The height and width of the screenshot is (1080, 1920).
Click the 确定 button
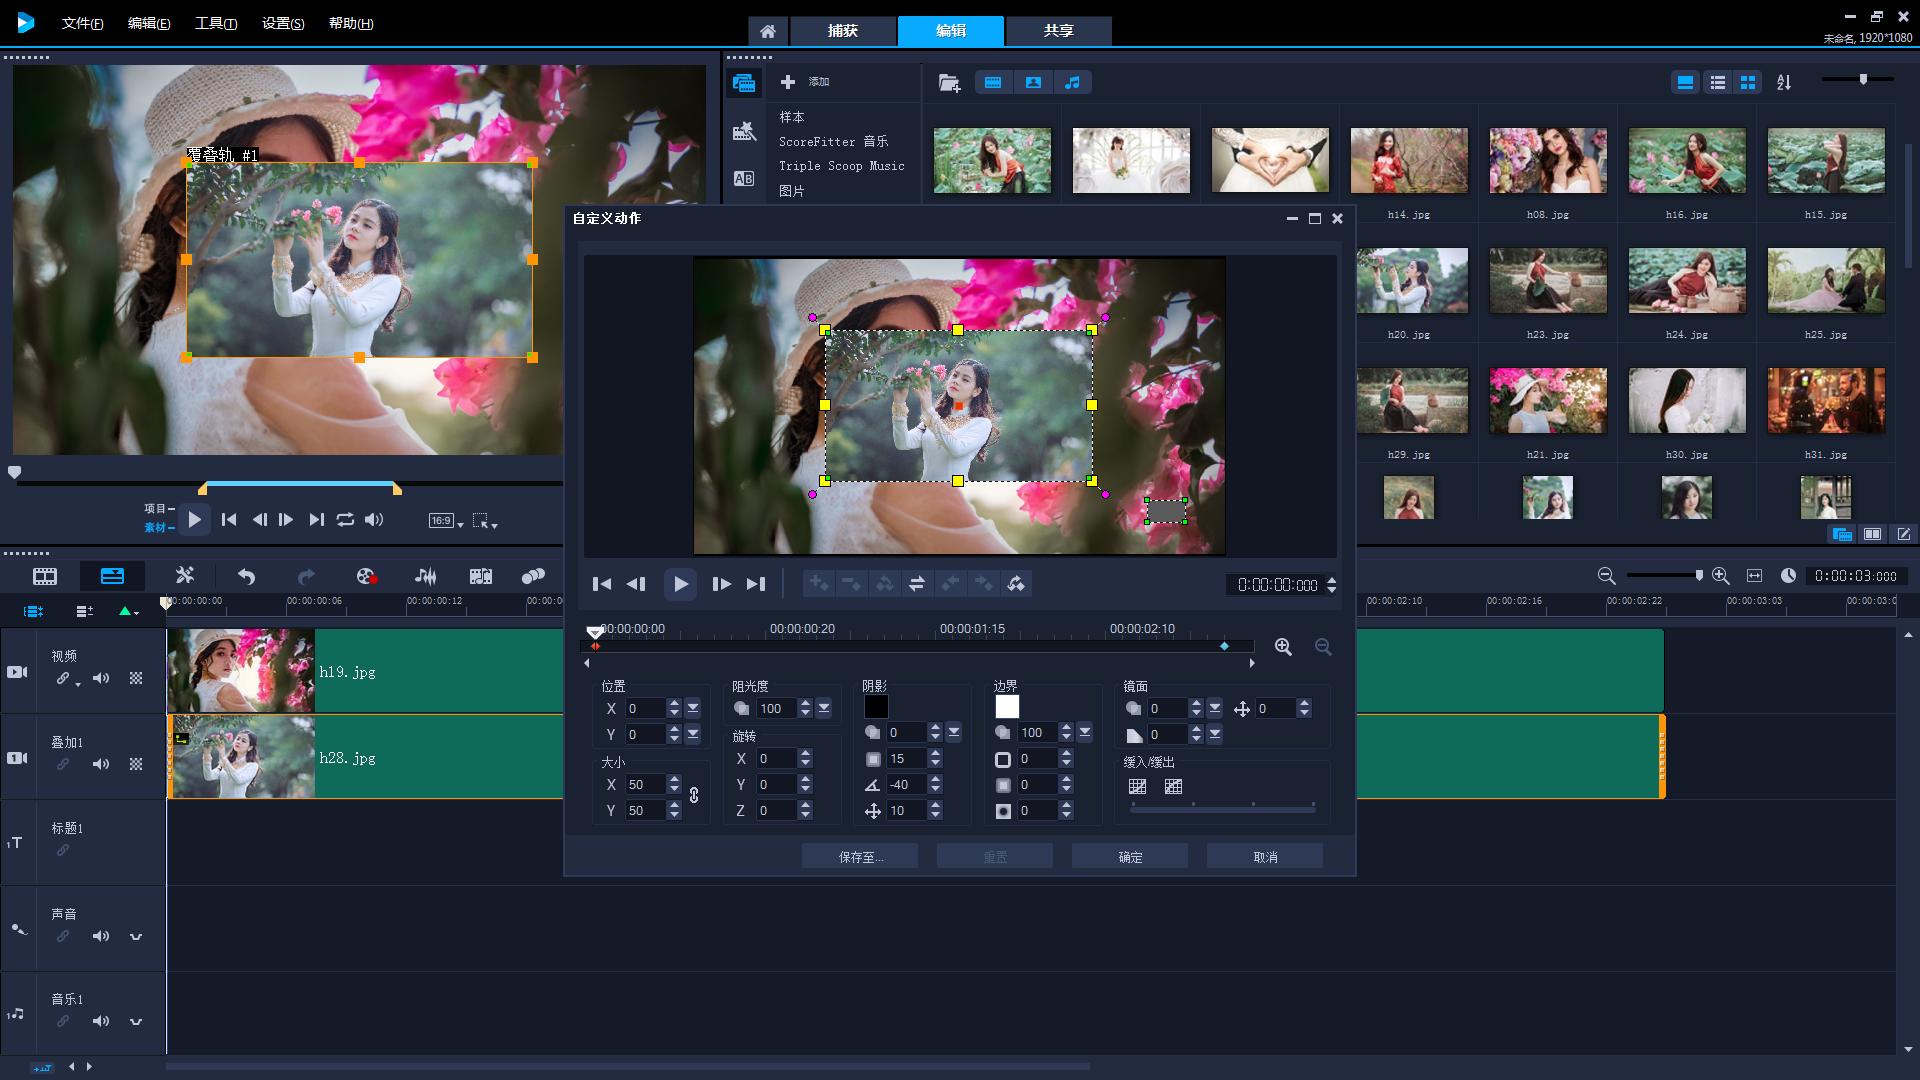pos(1130,857)
